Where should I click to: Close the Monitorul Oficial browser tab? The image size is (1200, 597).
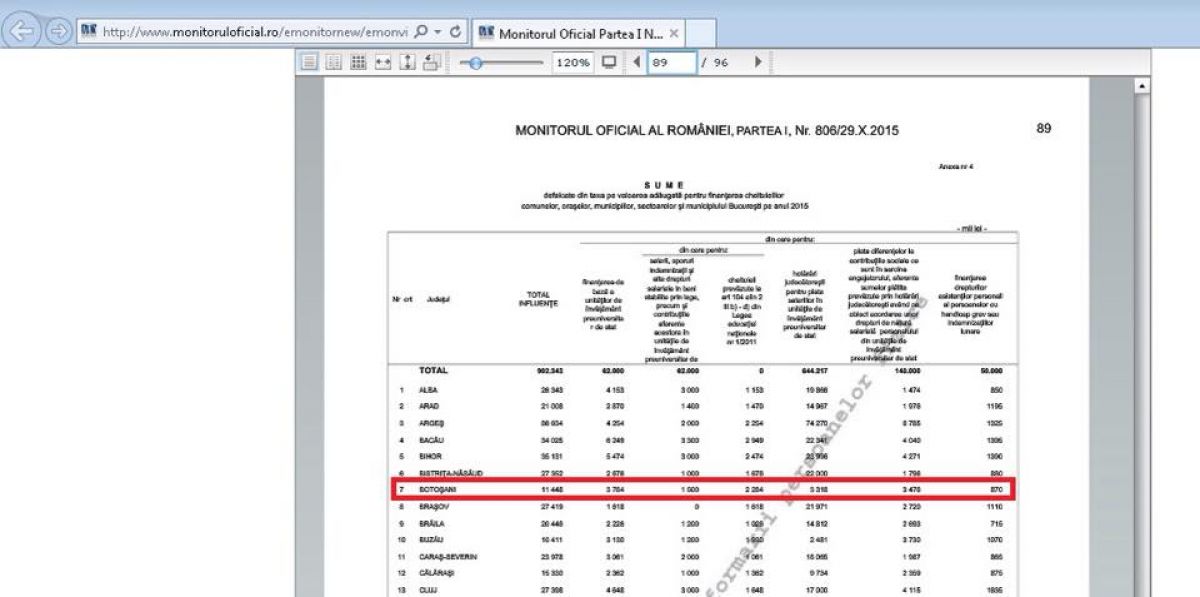[674, 33]
